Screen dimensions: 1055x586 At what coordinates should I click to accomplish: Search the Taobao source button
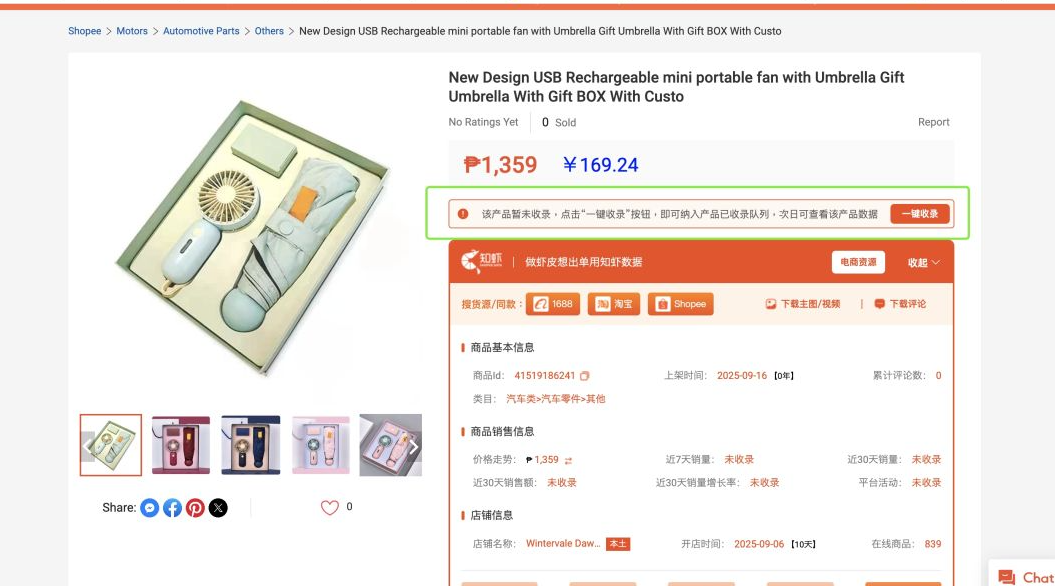(x=614, y=304)
